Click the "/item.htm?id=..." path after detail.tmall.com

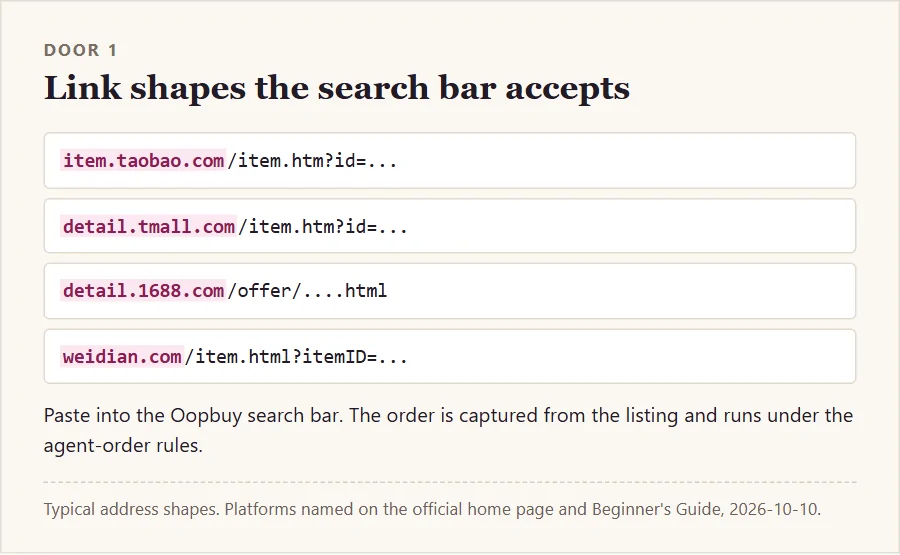tap(323, 227)
